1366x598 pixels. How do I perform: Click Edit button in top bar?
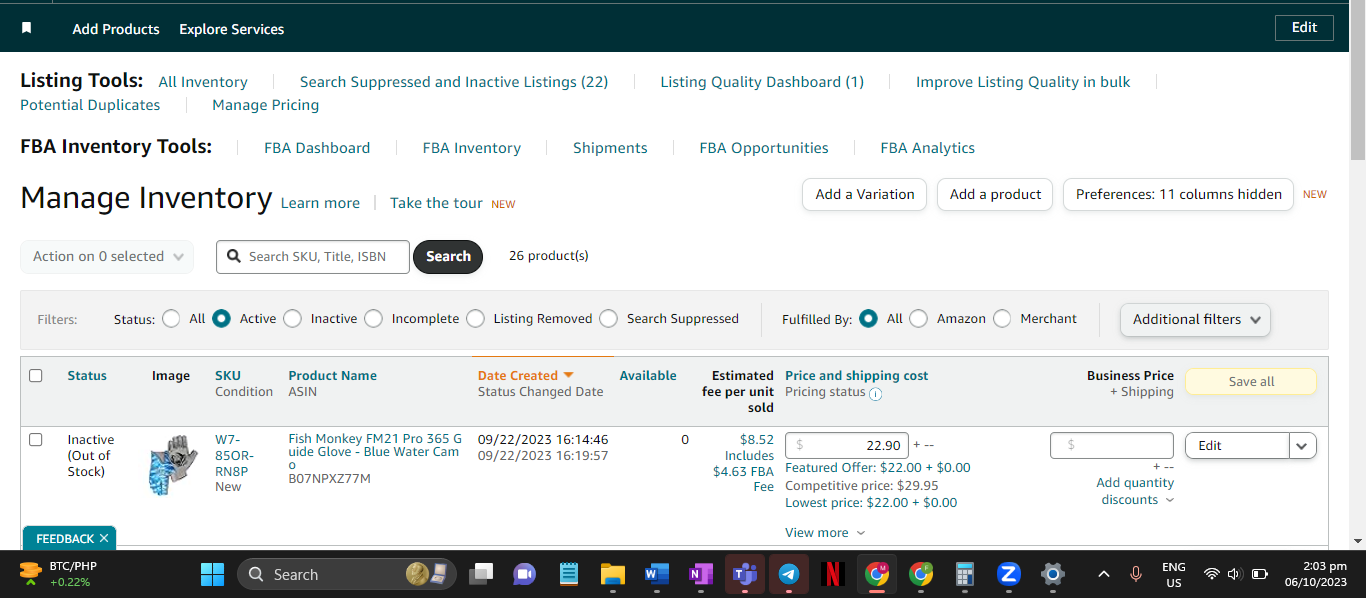pos(1304,28)
